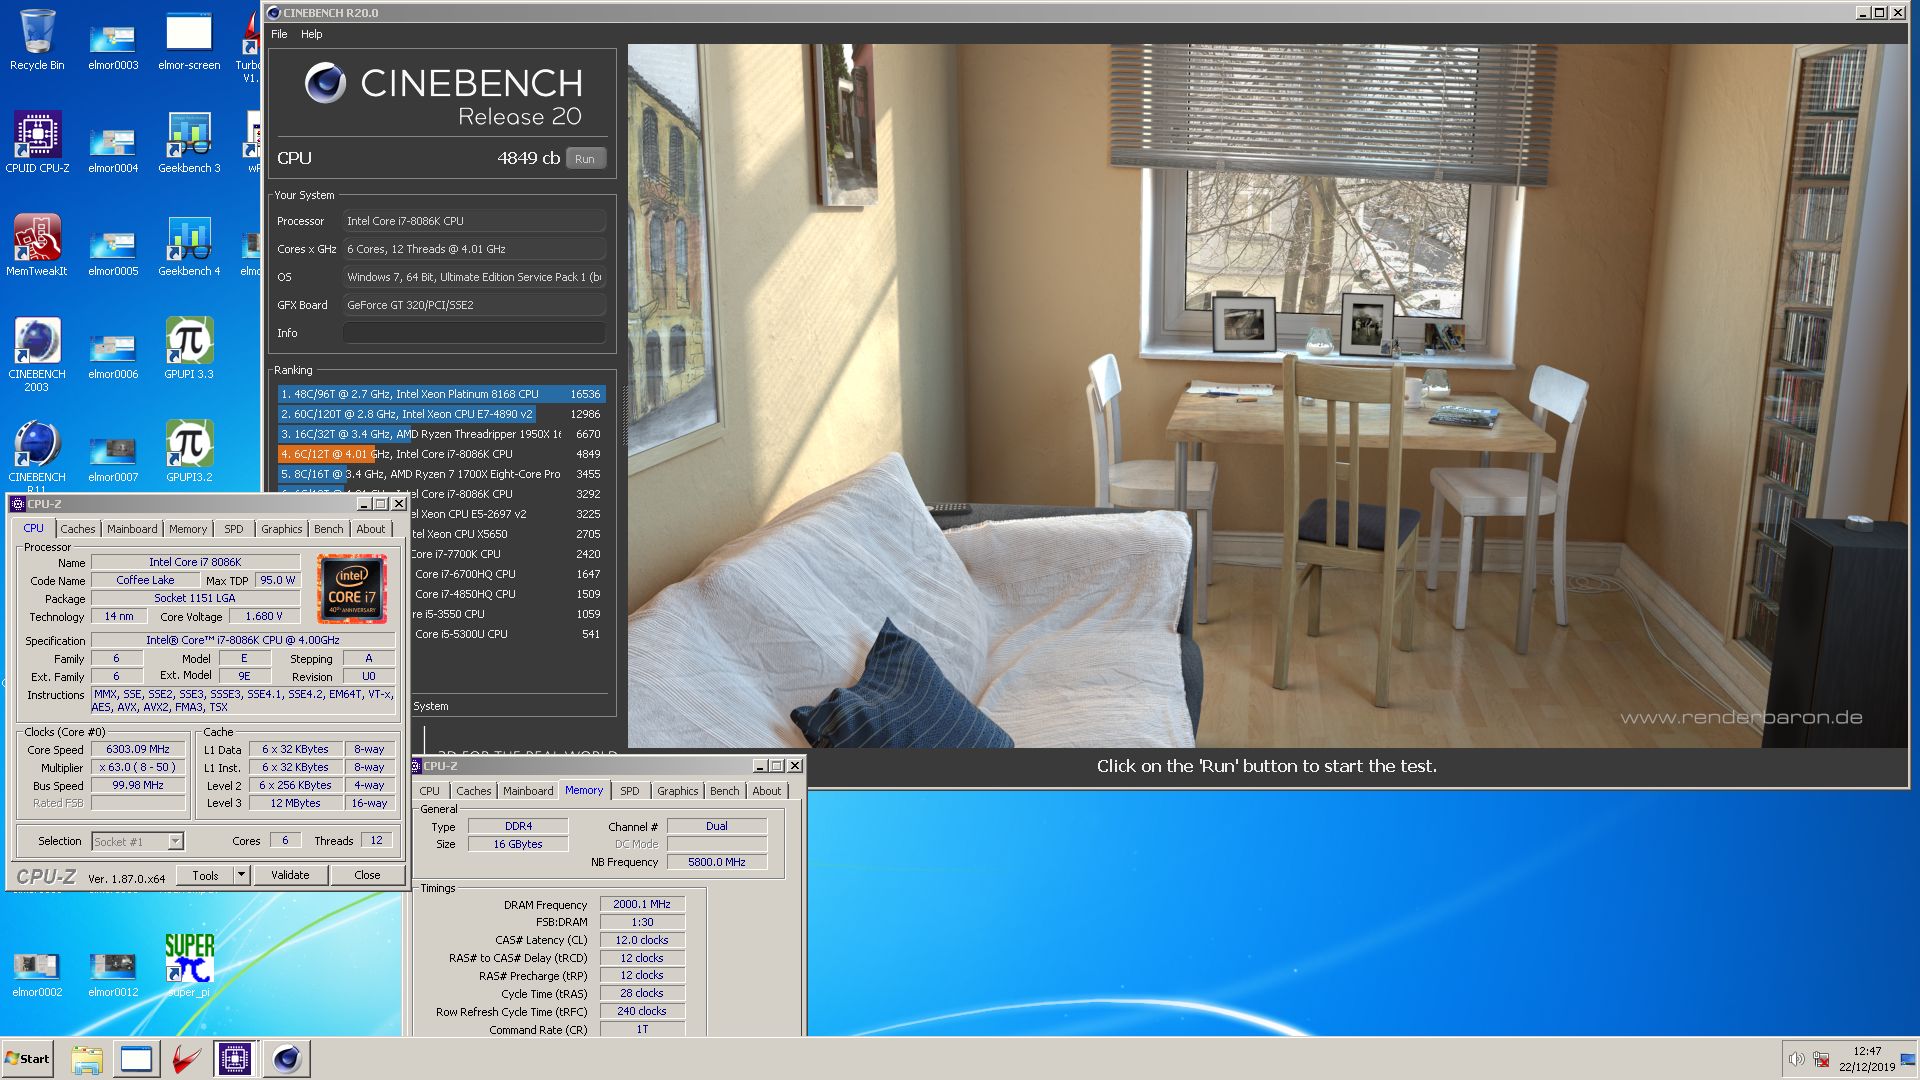Click the rendered room image preview
Image resolution: width=1920 pixels, height=1080 pixels.
[x=1267, y=395]
